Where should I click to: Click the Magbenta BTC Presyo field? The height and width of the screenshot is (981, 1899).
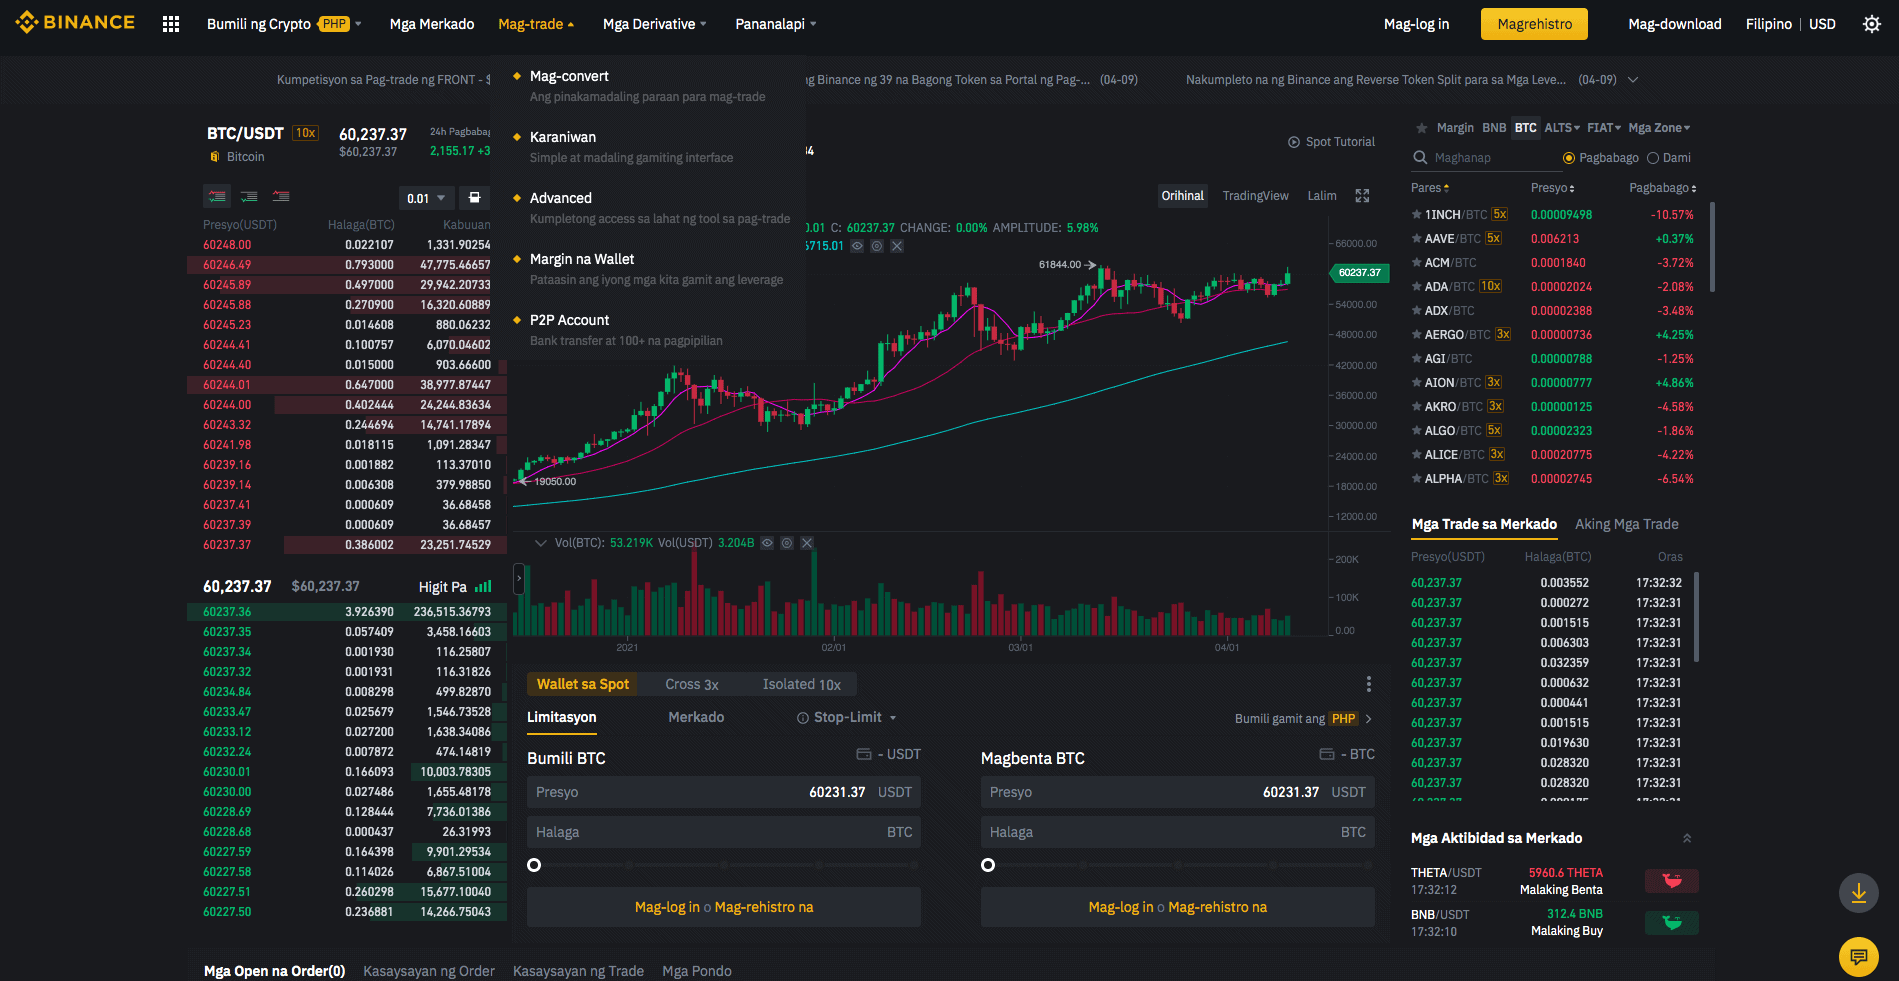click(1178, 792)
